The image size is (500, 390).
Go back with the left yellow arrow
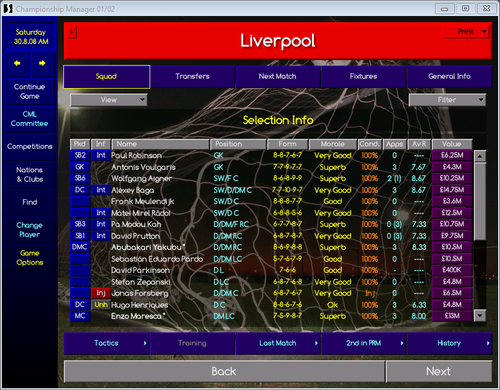click(17, 63)
